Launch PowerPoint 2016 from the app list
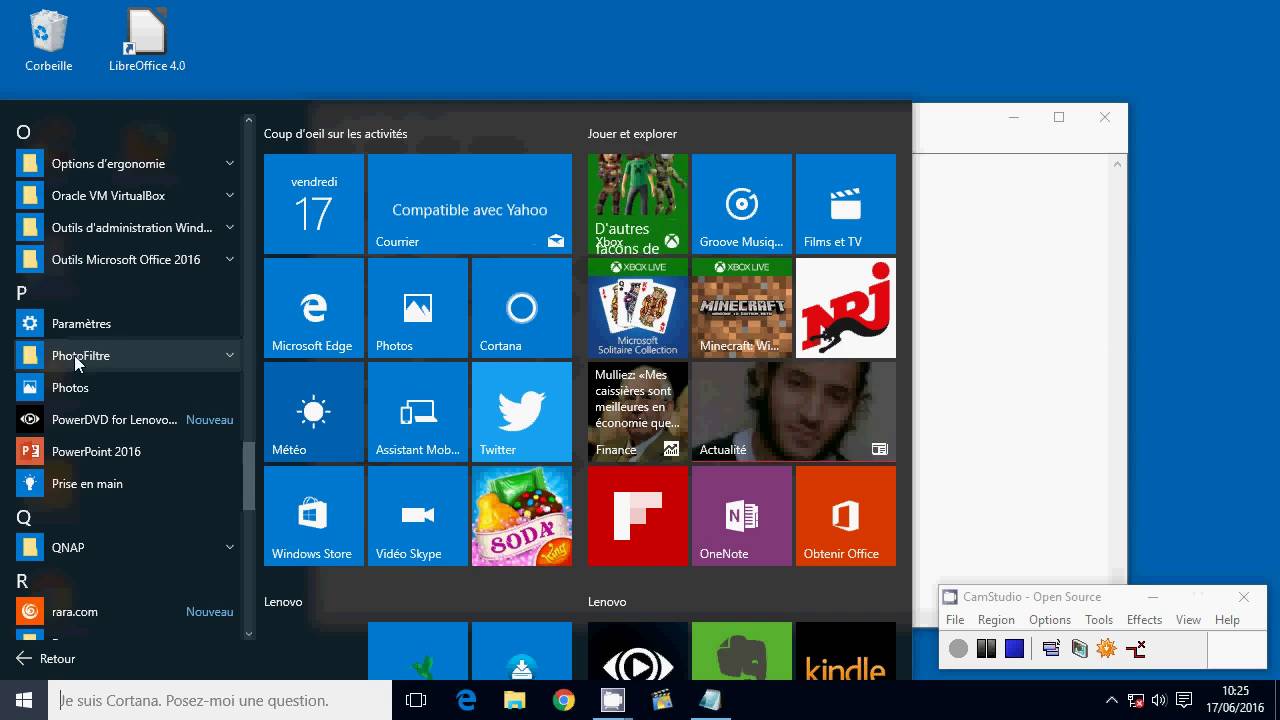 pyautogui.click(x=127, y=452)
